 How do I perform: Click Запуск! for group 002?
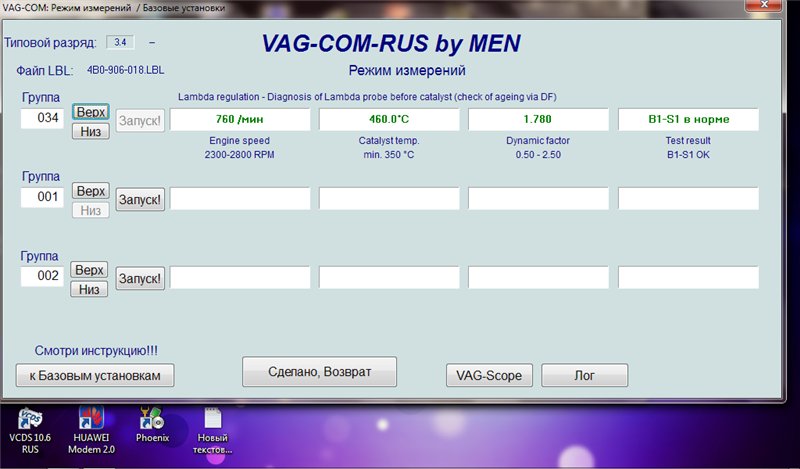[x=140, y=279]
